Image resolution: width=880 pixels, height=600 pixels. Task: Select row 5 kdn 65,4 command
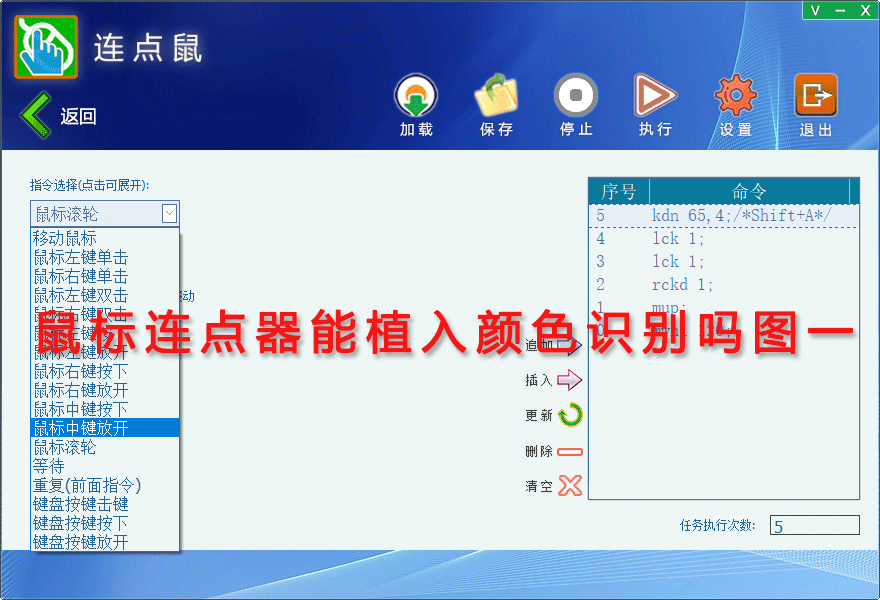[x=723, y=216]
